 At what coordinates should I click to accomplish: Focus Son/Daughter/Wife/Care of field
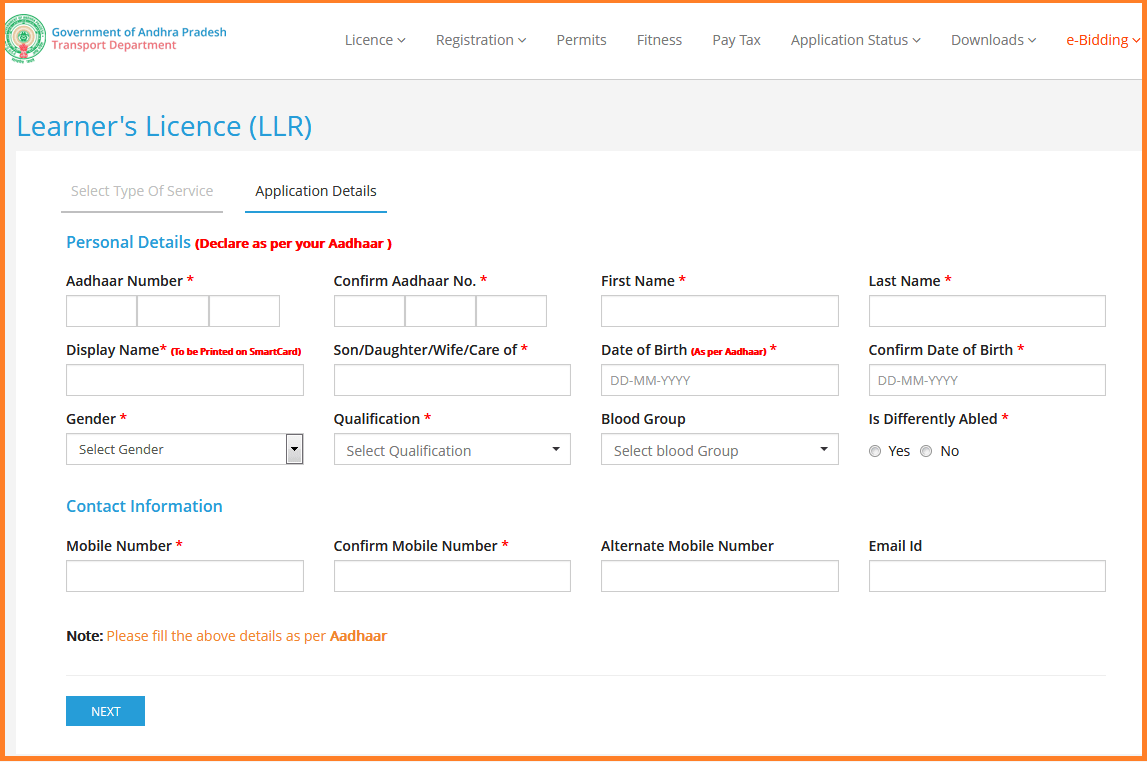pos(452,380)
